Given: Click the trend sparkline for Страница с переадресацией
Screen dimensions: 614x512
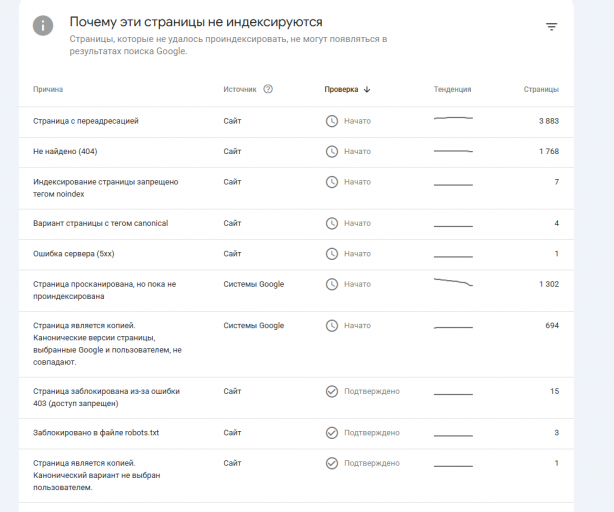Looking at the screenshot, I should click(453, 118).
